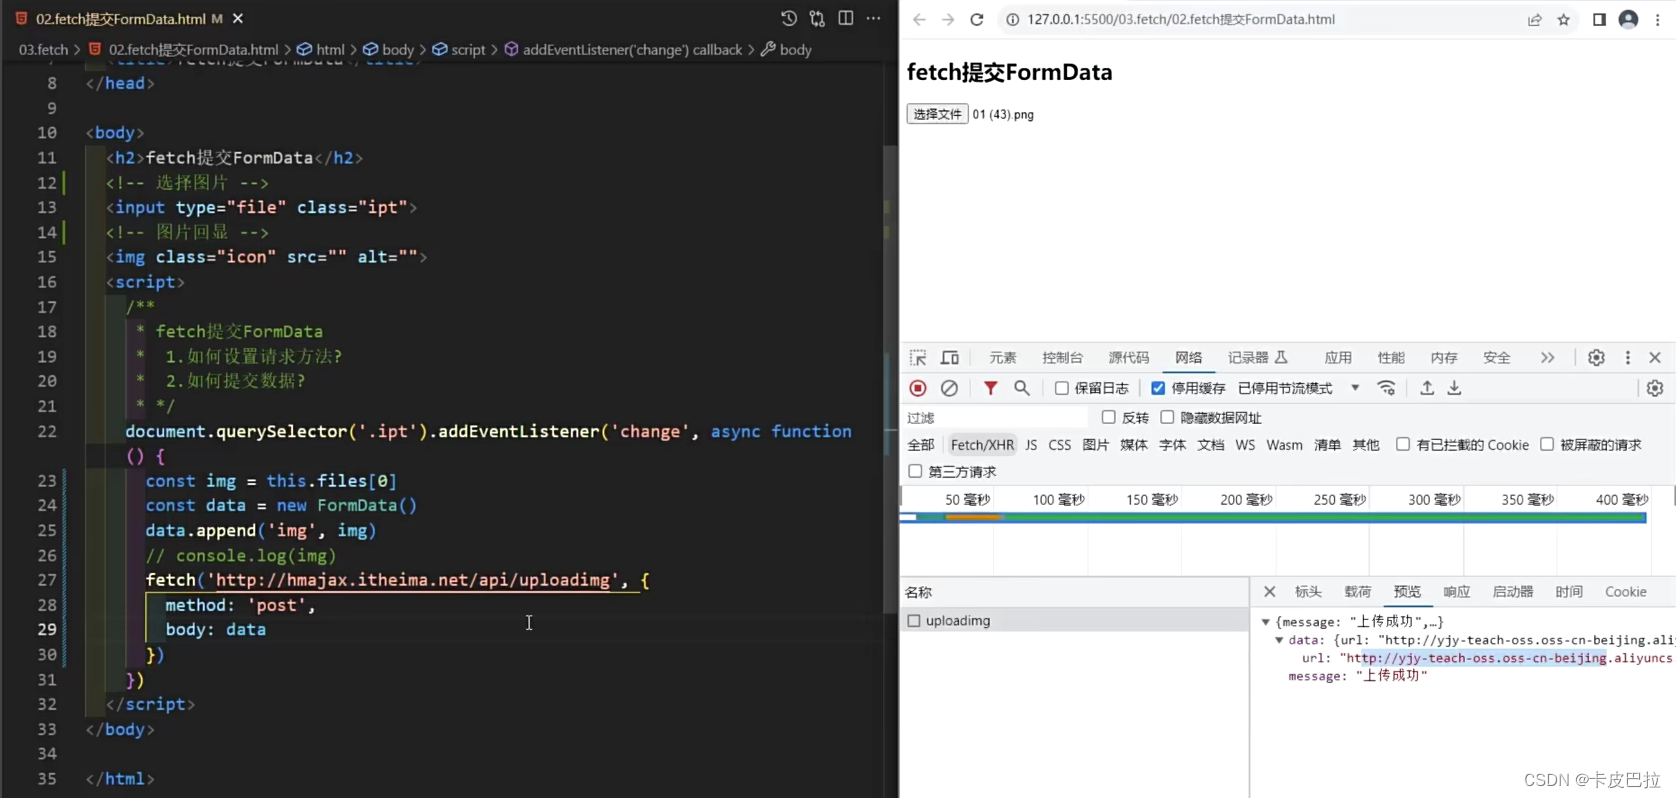Screen dimensions: 1676x798
Task: Split the editor with the layout icon
Action: [846, 18]
